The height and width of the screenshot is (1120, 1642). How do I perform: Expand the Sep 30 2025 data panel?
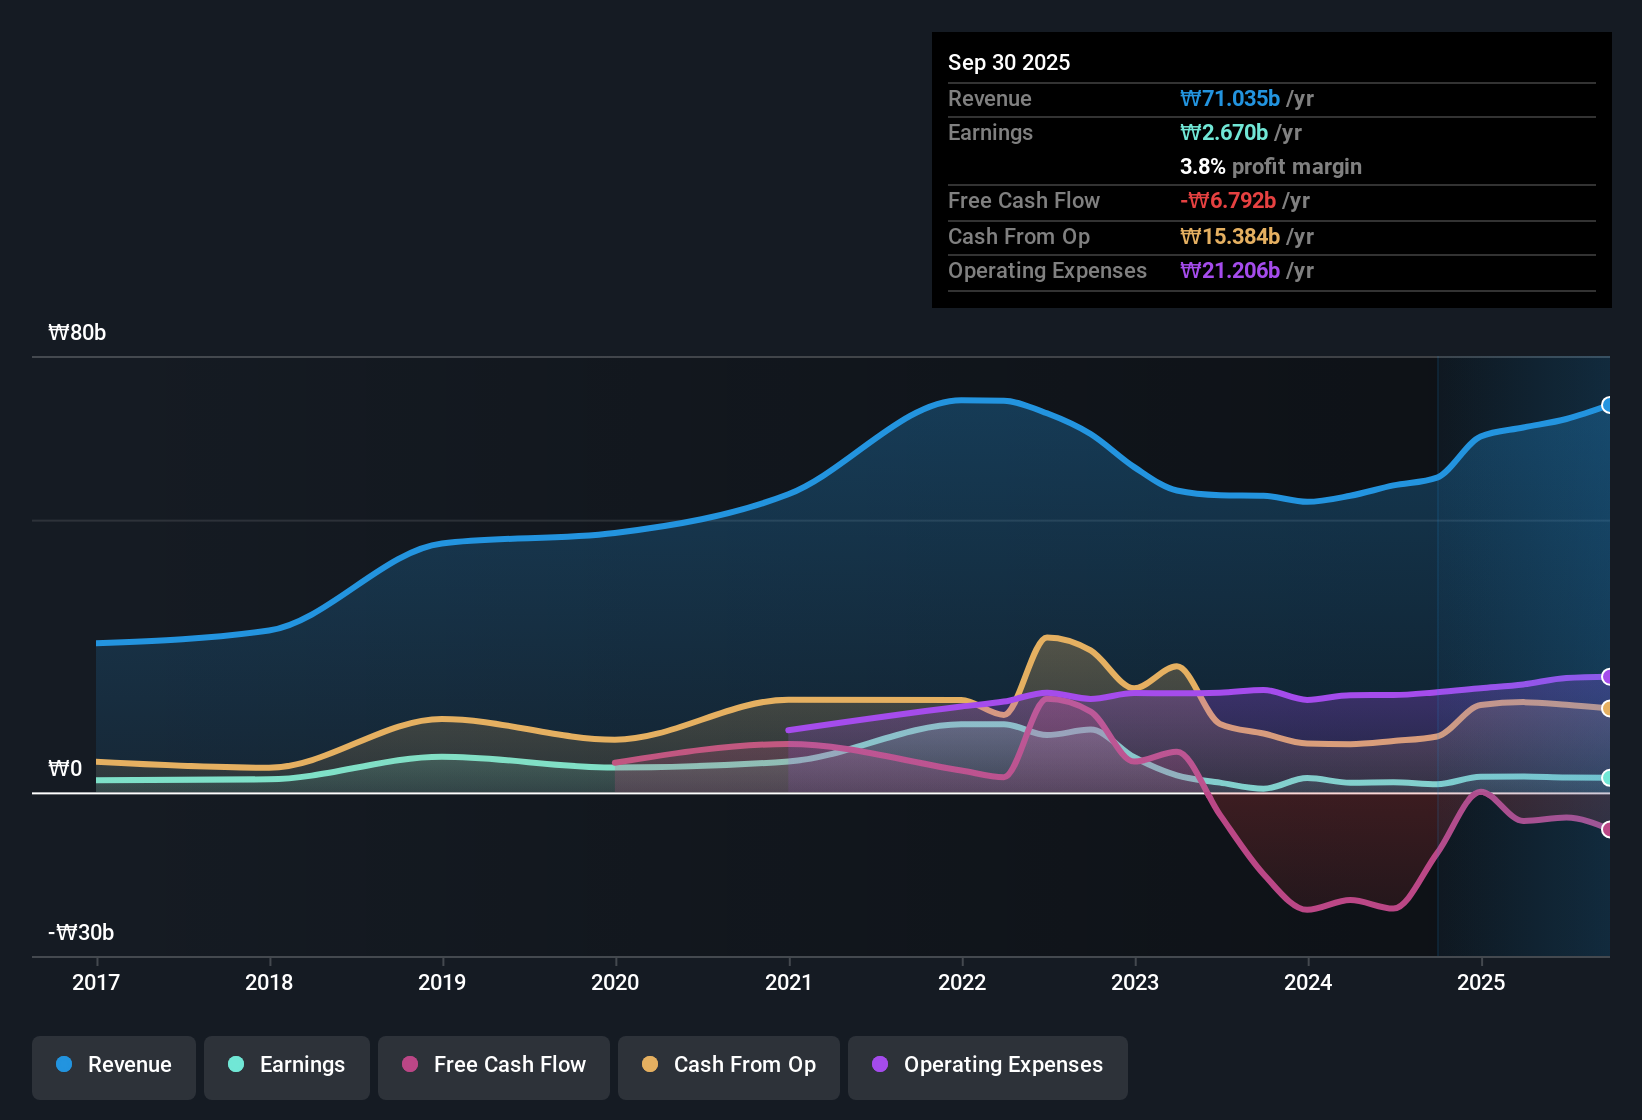1009,62
